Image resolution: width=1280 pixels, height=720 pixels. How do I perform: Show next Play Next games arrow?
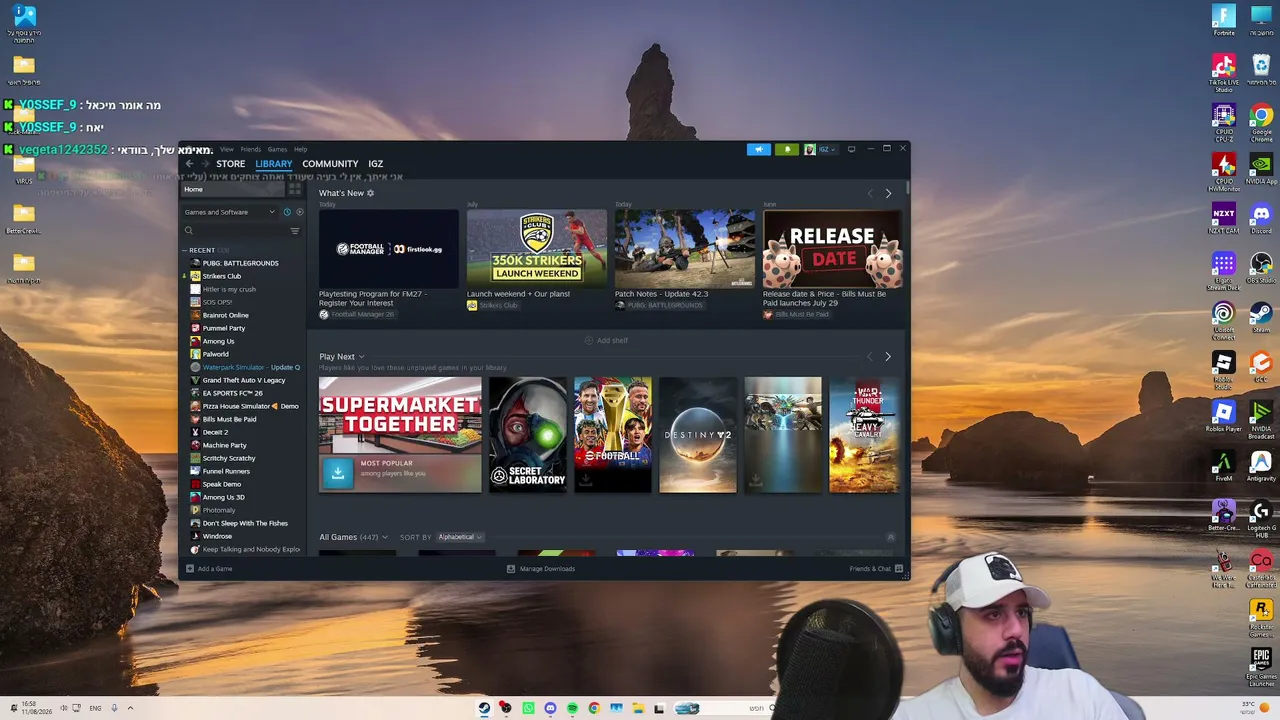(x=888, y=356)
